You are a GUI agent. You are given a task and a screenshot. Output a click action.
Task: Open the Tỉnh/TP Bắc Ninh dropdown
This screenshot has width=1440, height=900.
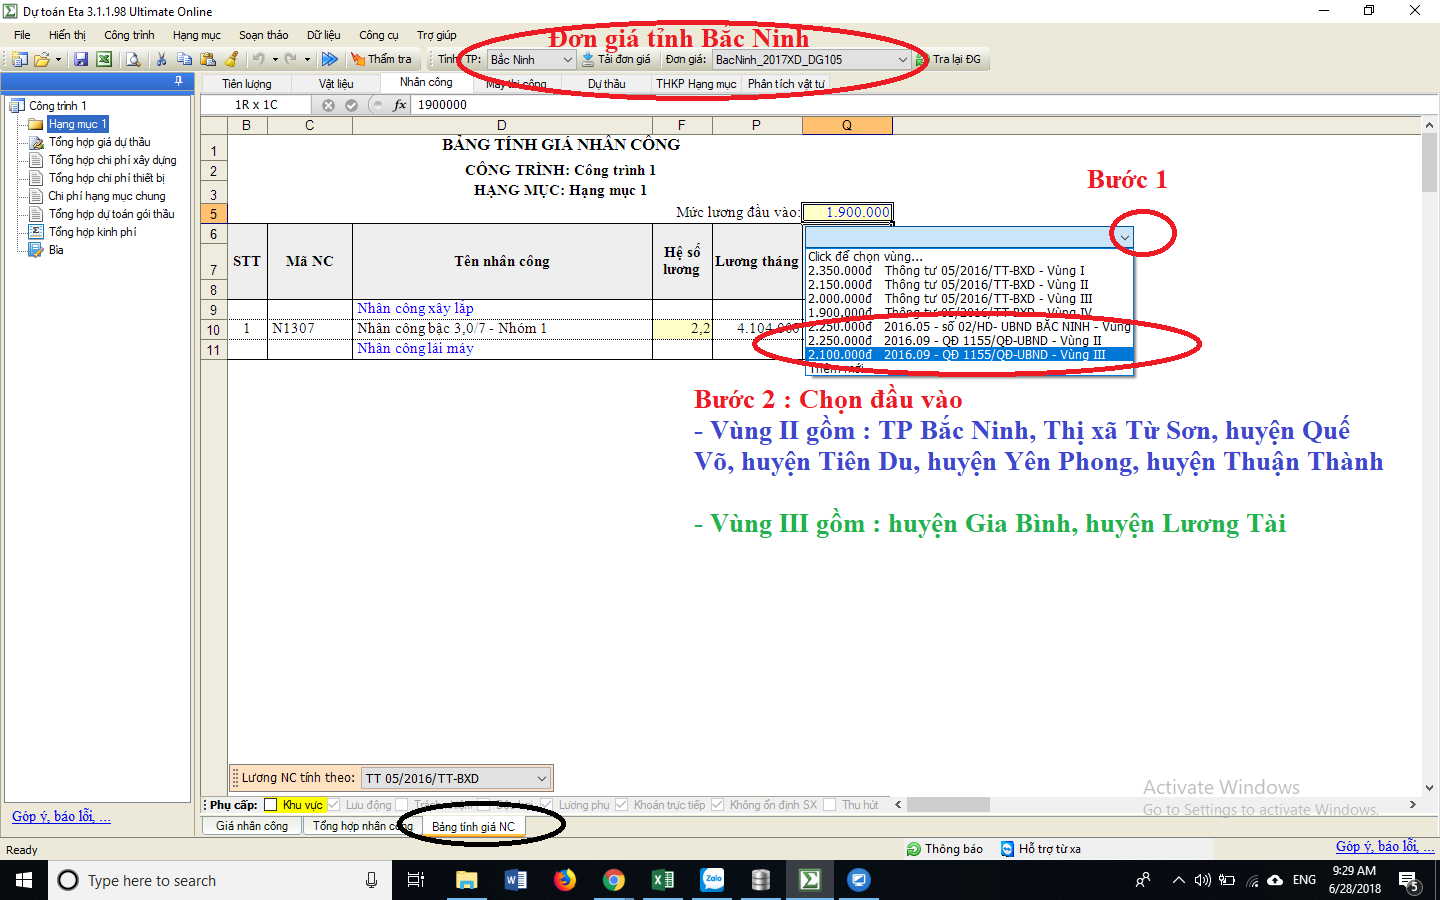(567, 60)
